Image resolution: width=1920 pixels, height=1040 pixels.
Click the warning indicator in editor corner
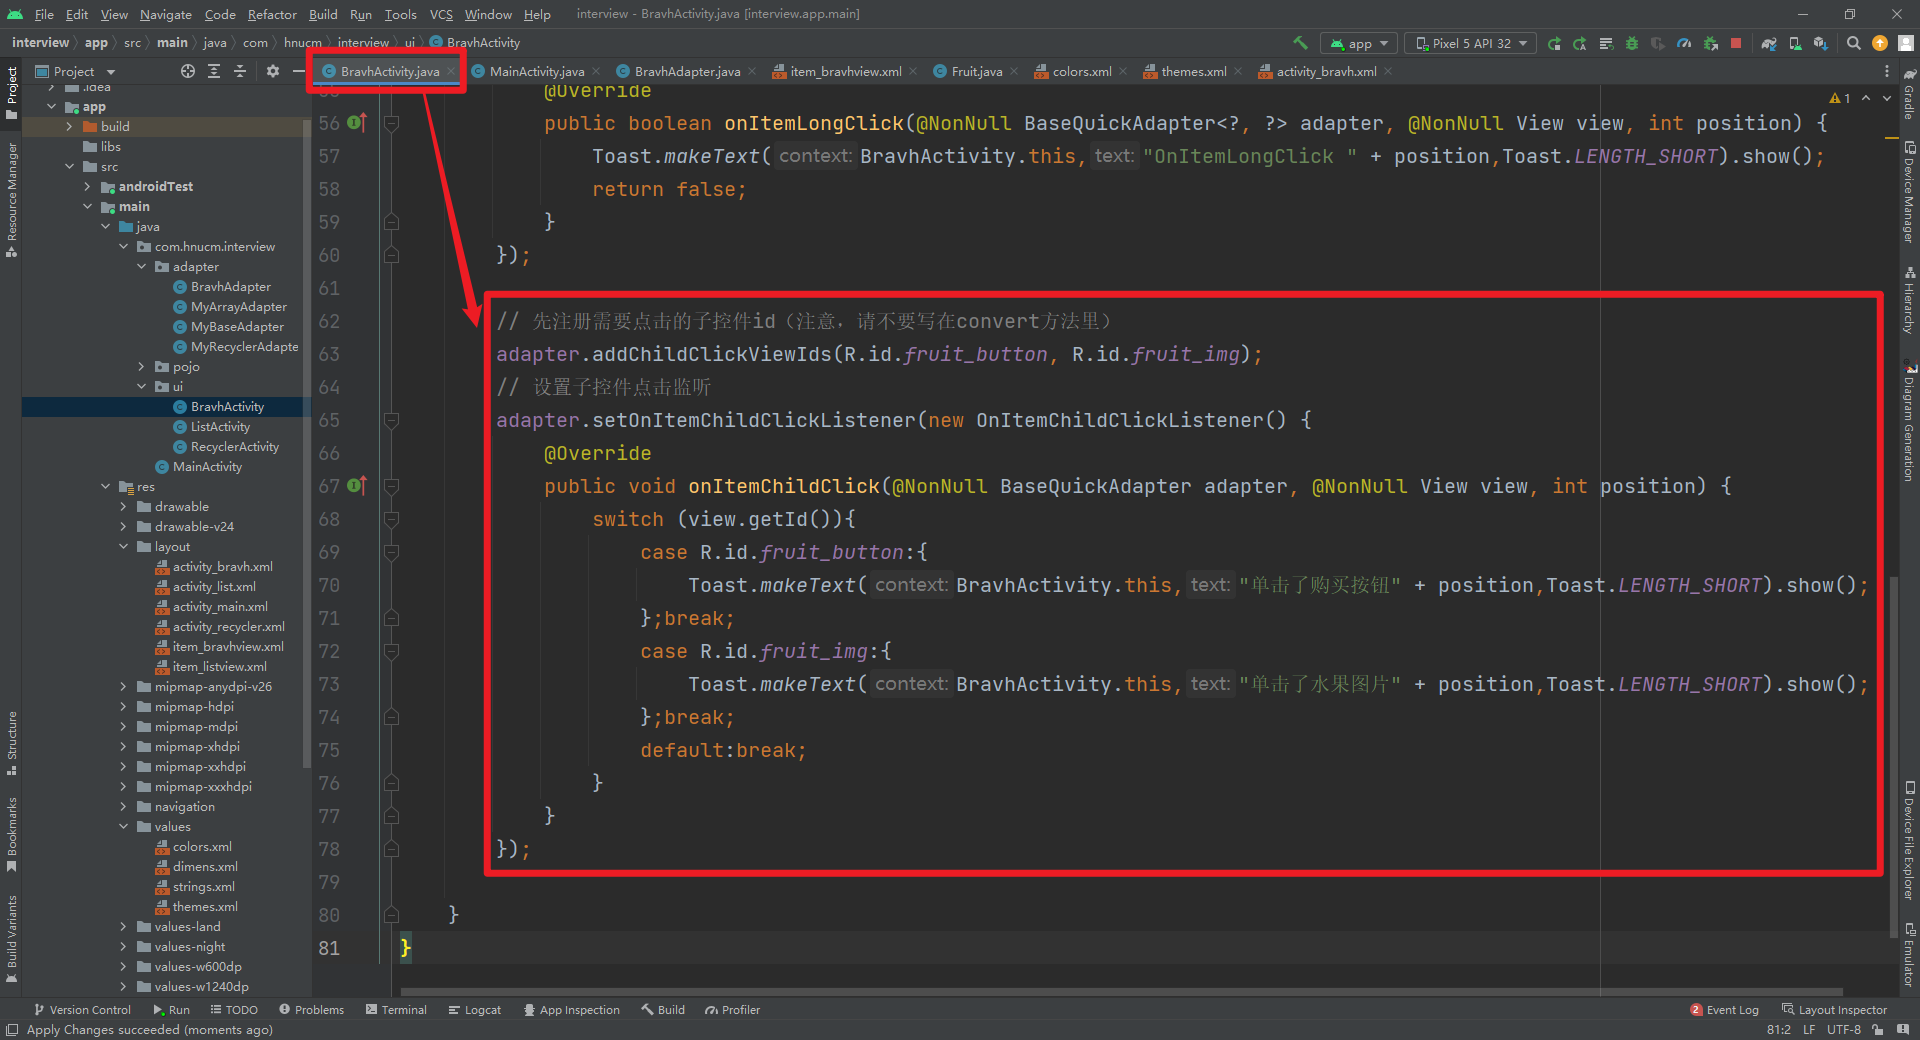1840,98
